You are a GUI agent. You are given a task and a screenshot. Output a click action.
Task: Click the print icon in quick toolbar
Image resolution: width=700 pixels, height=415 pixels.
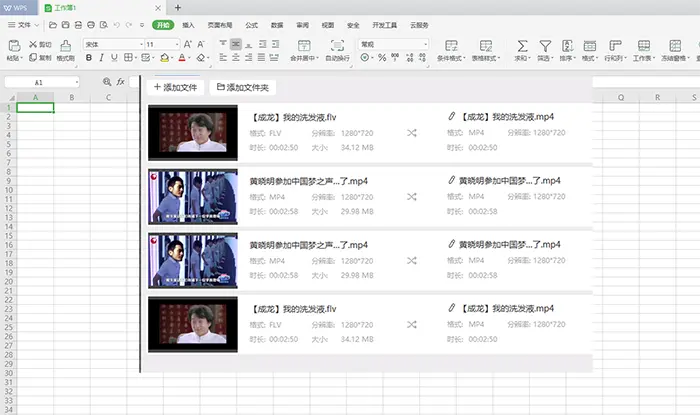click(x=91, y=25)
